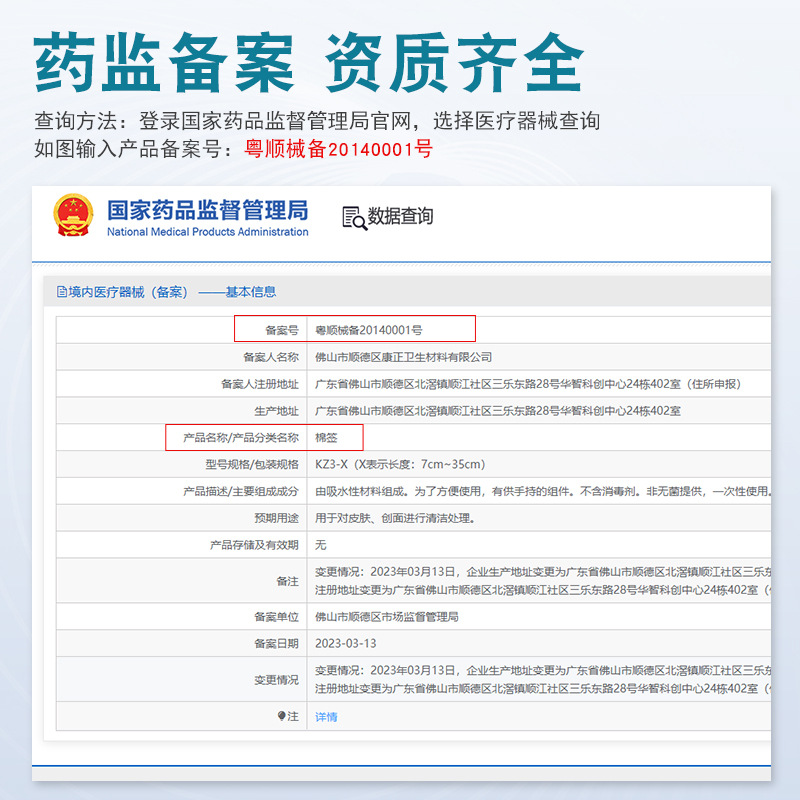Click the 备案日期 value 2023-03-13

345,643
